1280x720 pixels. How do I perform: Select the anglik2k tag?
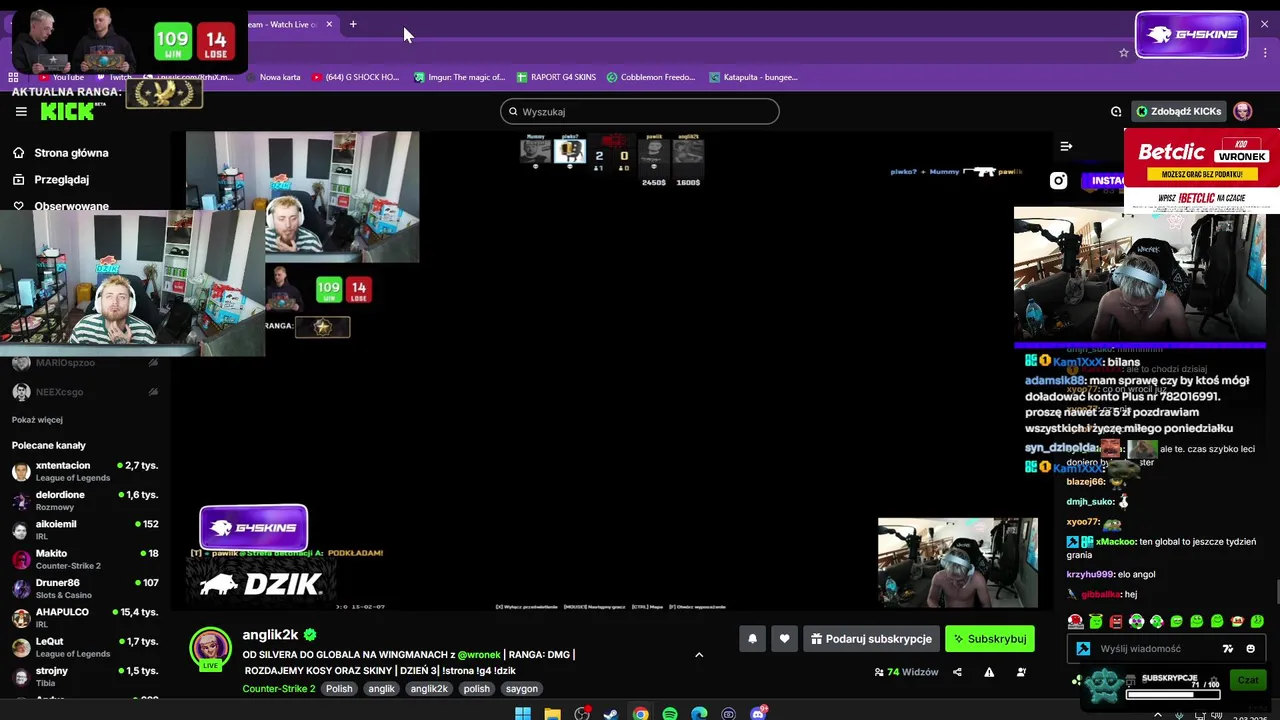tap(429, 689)
